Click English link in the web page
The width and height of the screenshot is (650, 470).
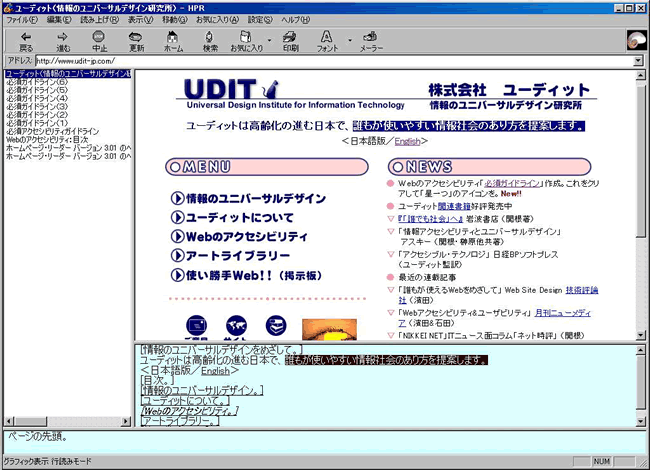point(407,141)
